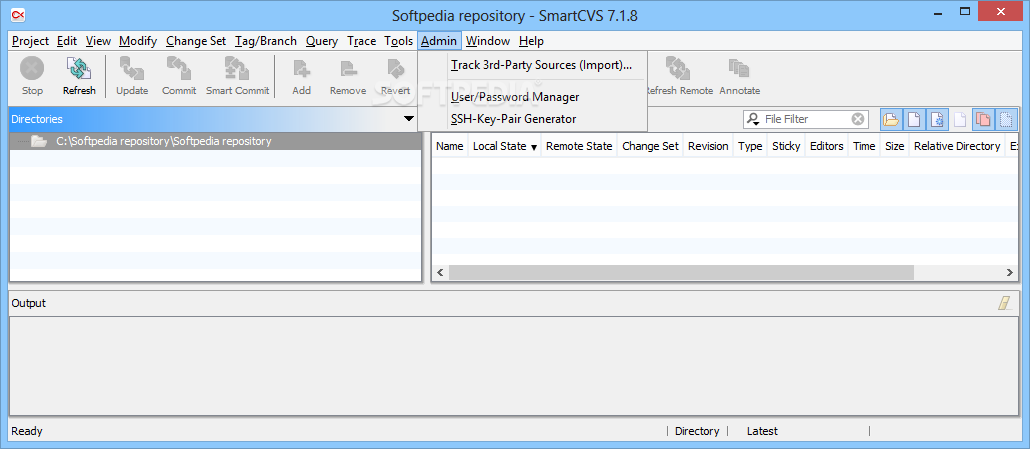Sort by the Revision column header

(x=708, y=146)
